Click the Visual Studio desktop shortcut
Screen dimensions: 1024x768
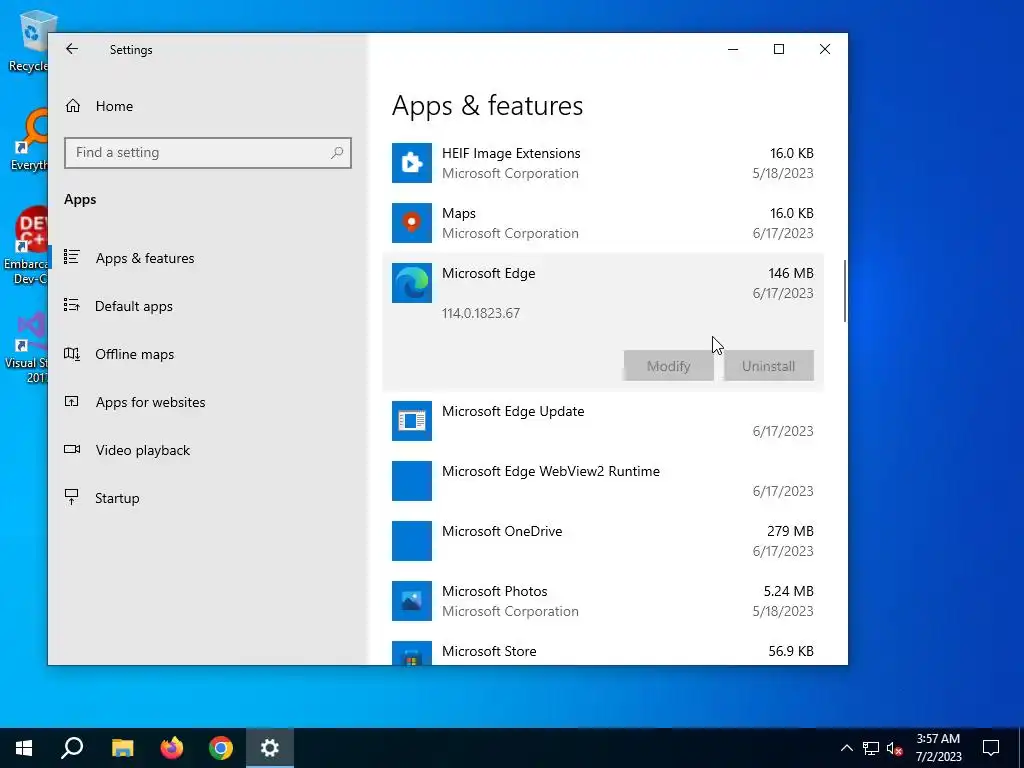click(x=27, y=347)
